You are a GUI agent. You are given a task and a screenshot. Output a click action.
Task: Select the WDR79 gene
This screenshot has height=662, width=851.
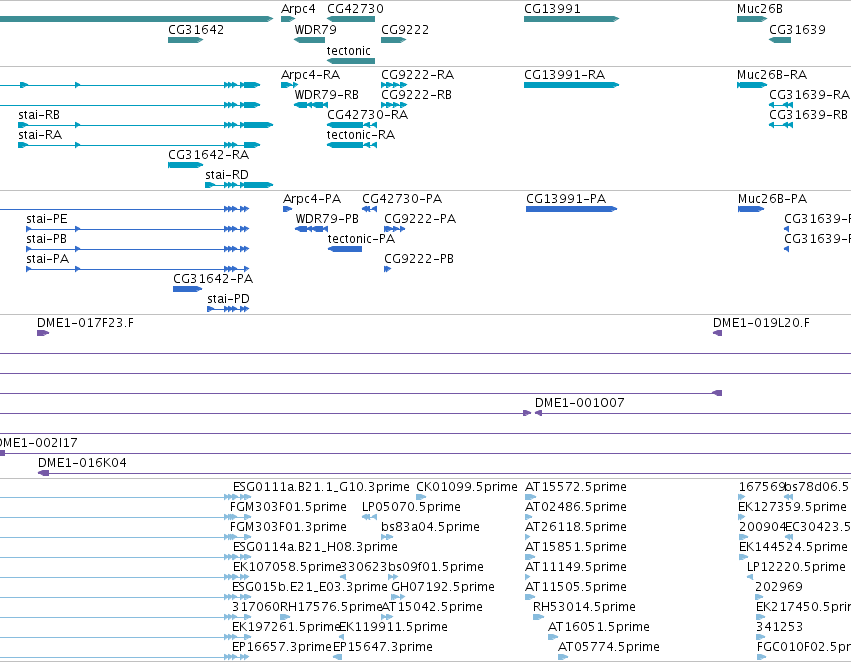click(x=309, y=40)
